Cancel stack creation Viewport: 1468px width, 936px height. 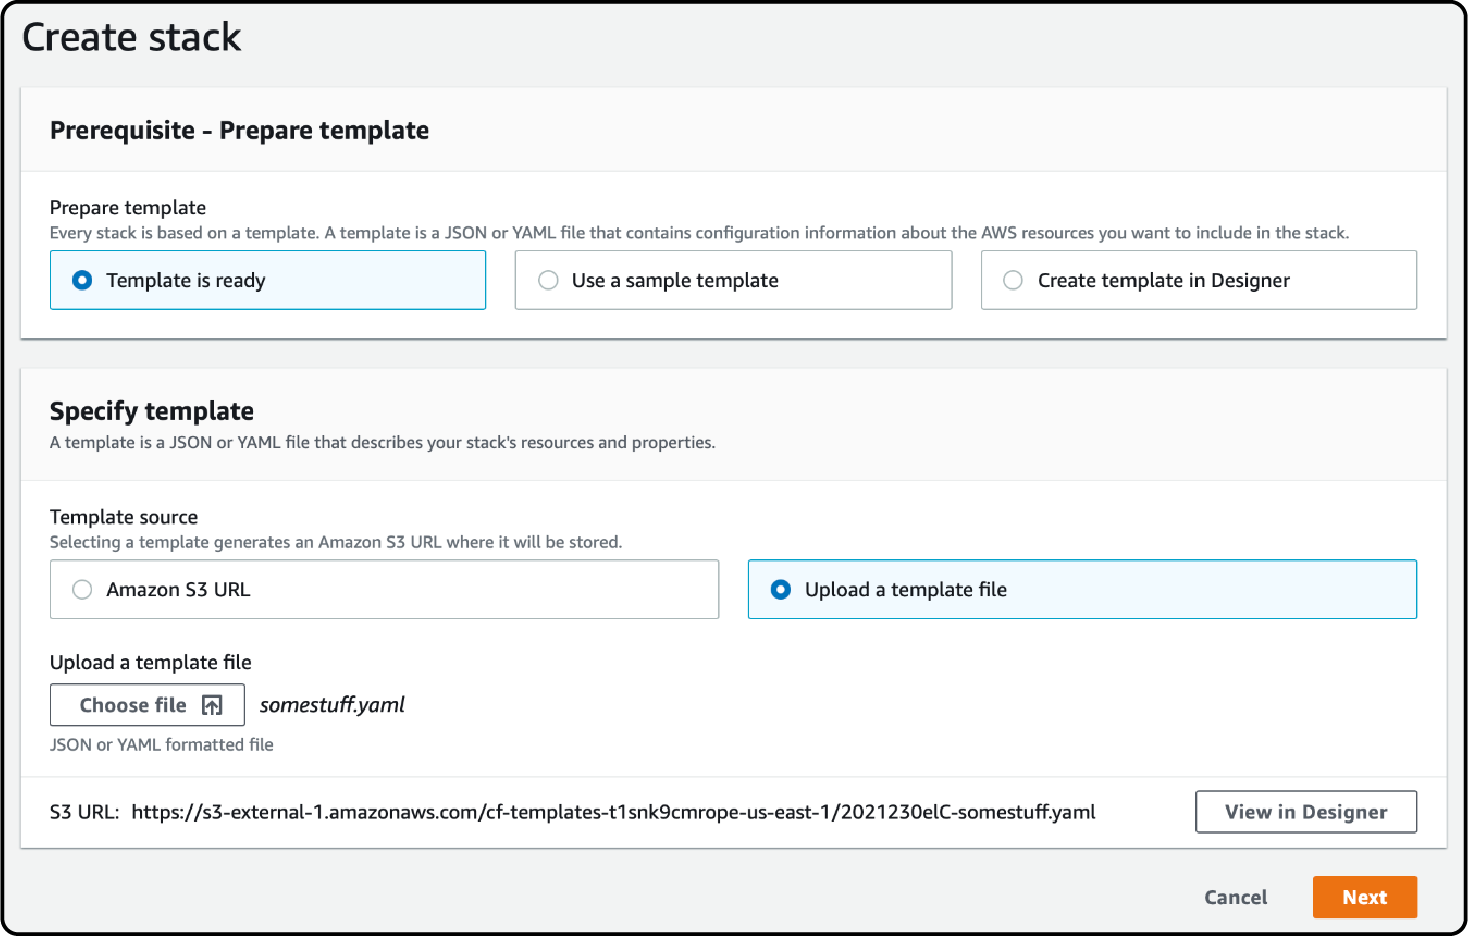pos(1235,897)
